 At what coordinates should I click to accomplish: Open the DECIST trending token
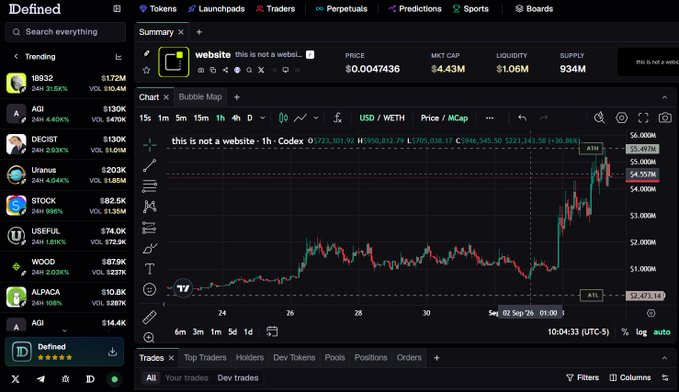pyautogui.click(x=66, y=144)
